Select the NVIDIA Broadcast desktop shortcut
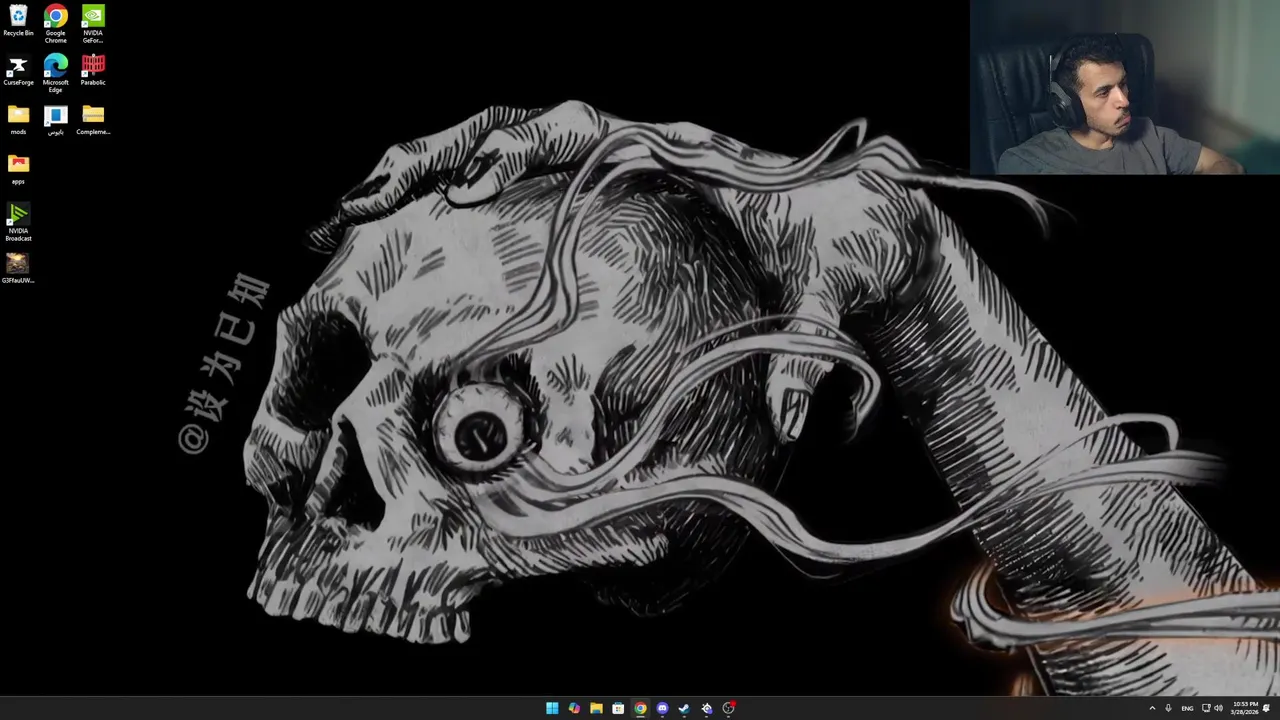This screenshot has height=720, width=1280. [18, 222]
